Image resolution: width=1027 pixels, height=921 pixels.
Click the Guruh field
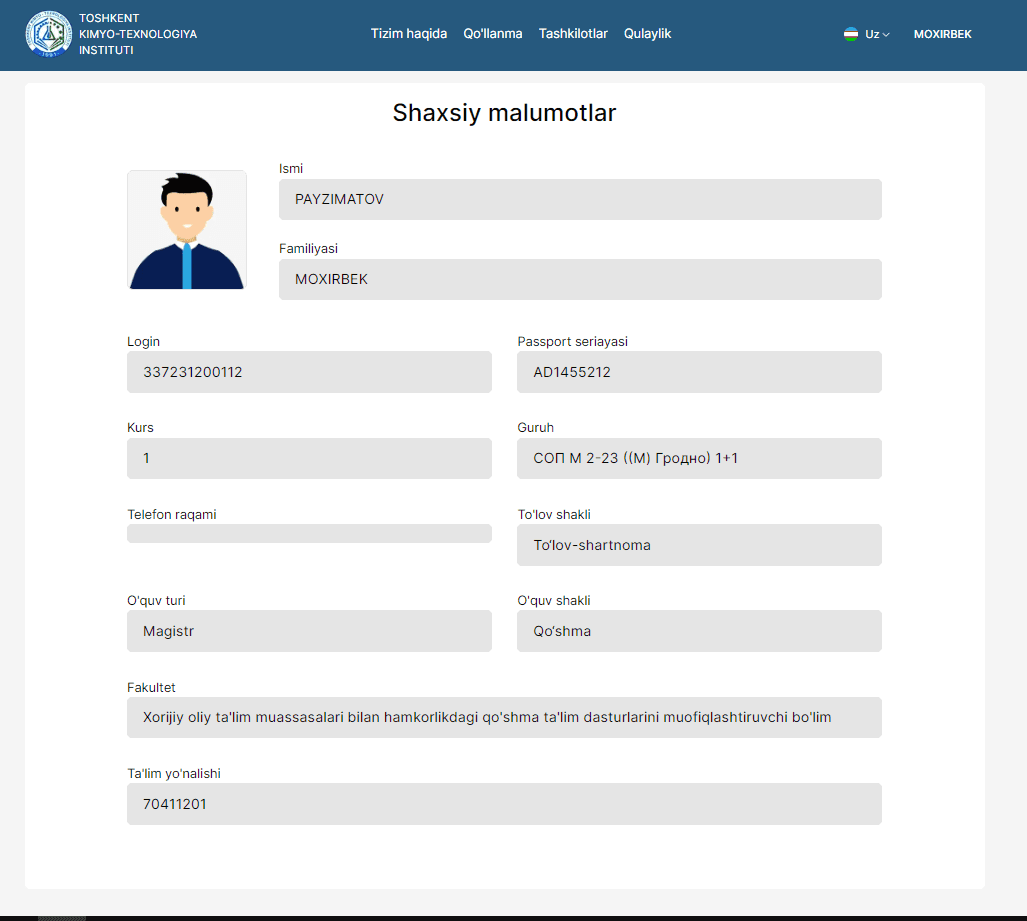(699, 458)
